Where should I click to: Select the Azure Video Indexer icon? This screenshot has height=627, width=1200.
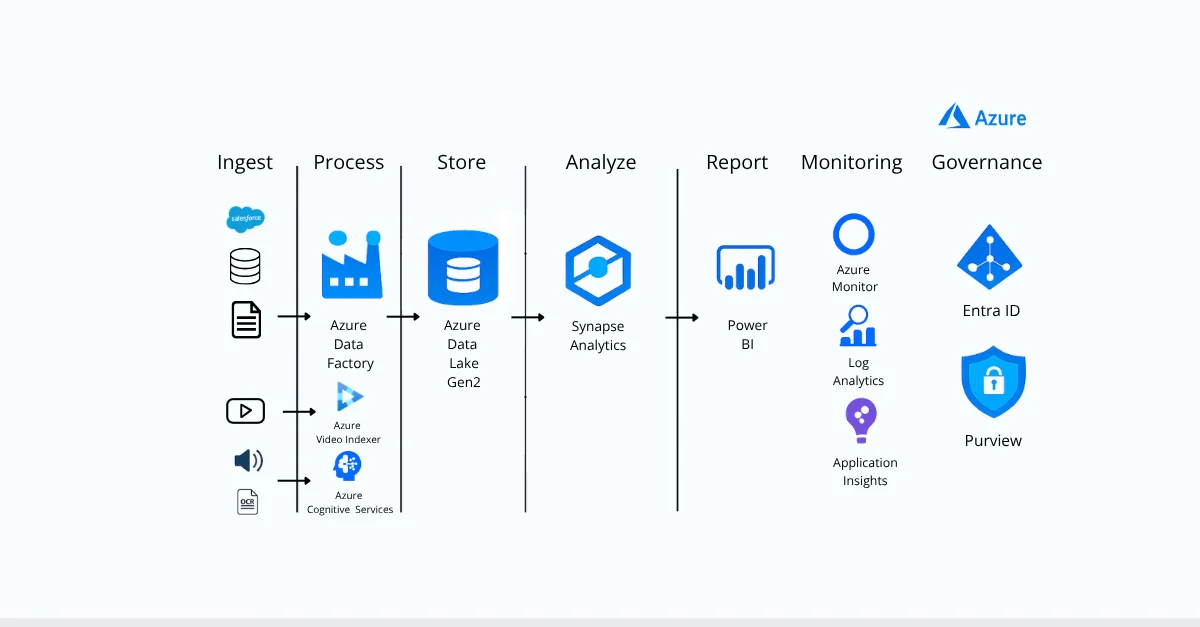[349, 396]
